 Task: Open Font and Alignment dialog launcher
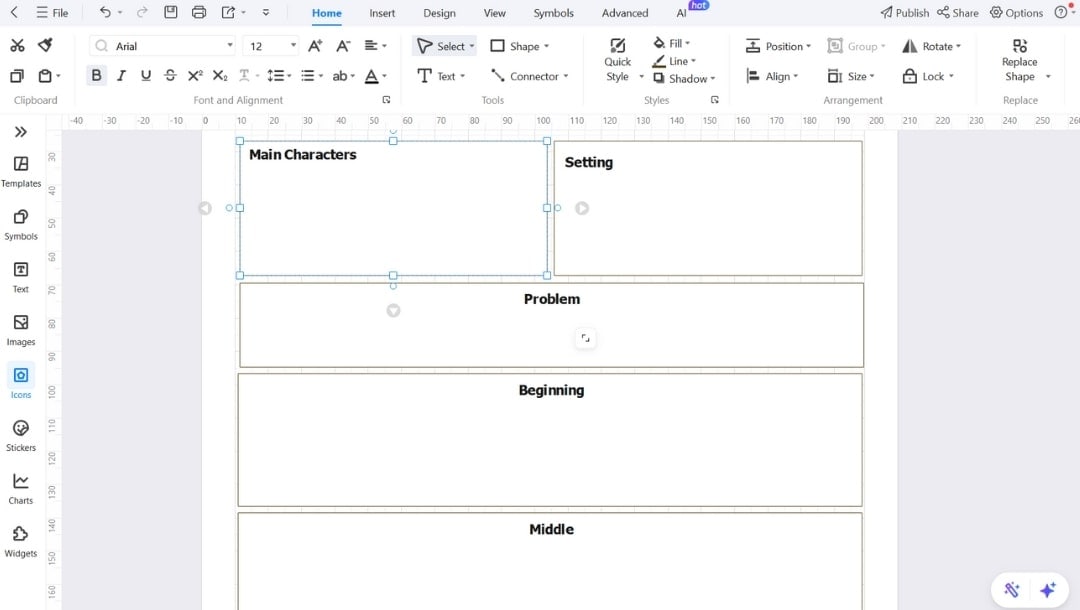(x=386, y=100)
